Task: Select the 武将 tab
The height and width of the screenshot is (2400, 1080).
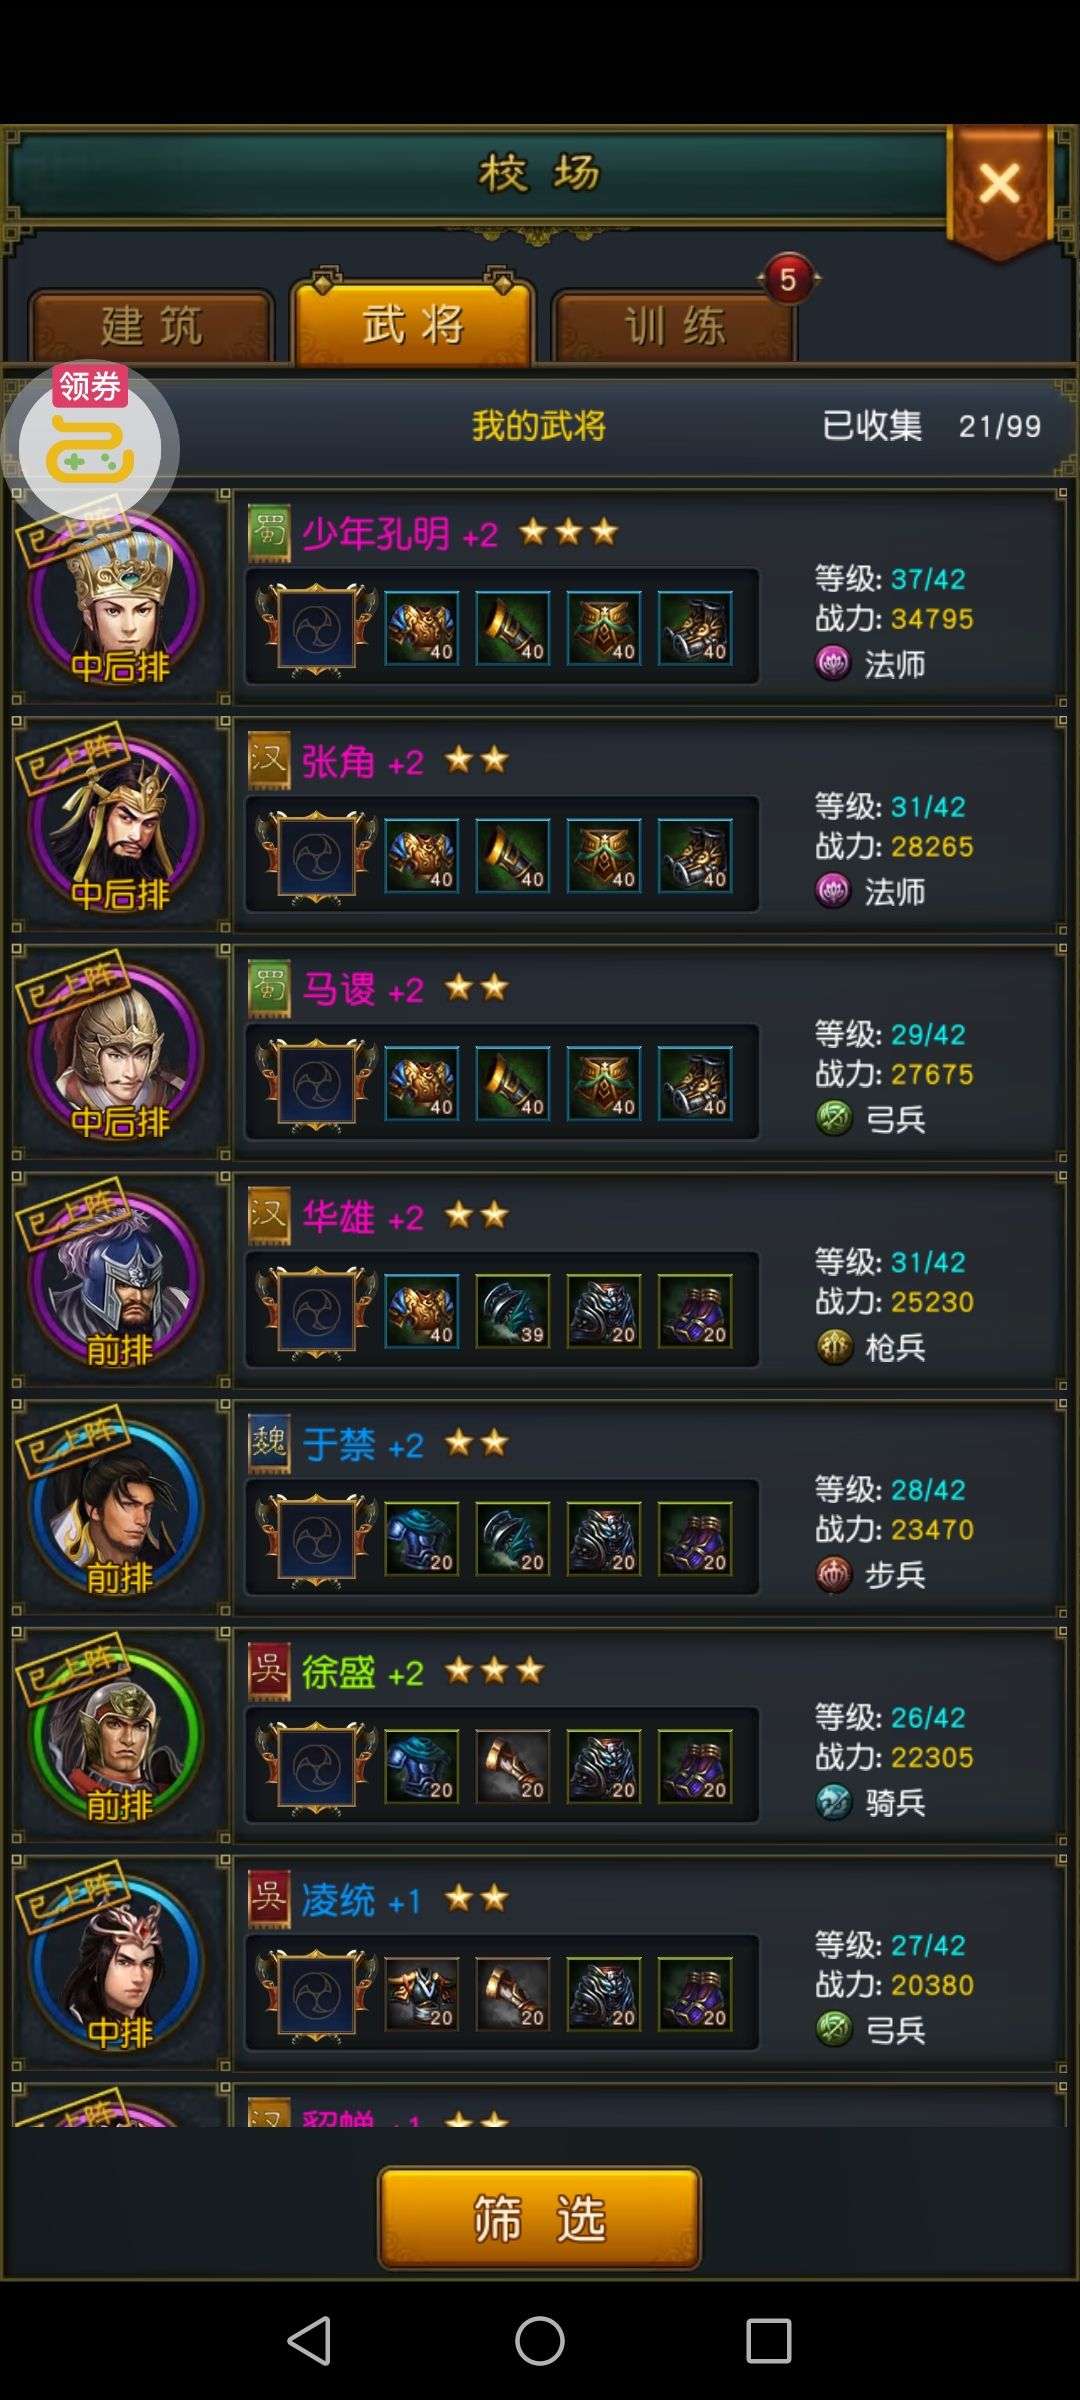Action: click(x=413, y=322)
